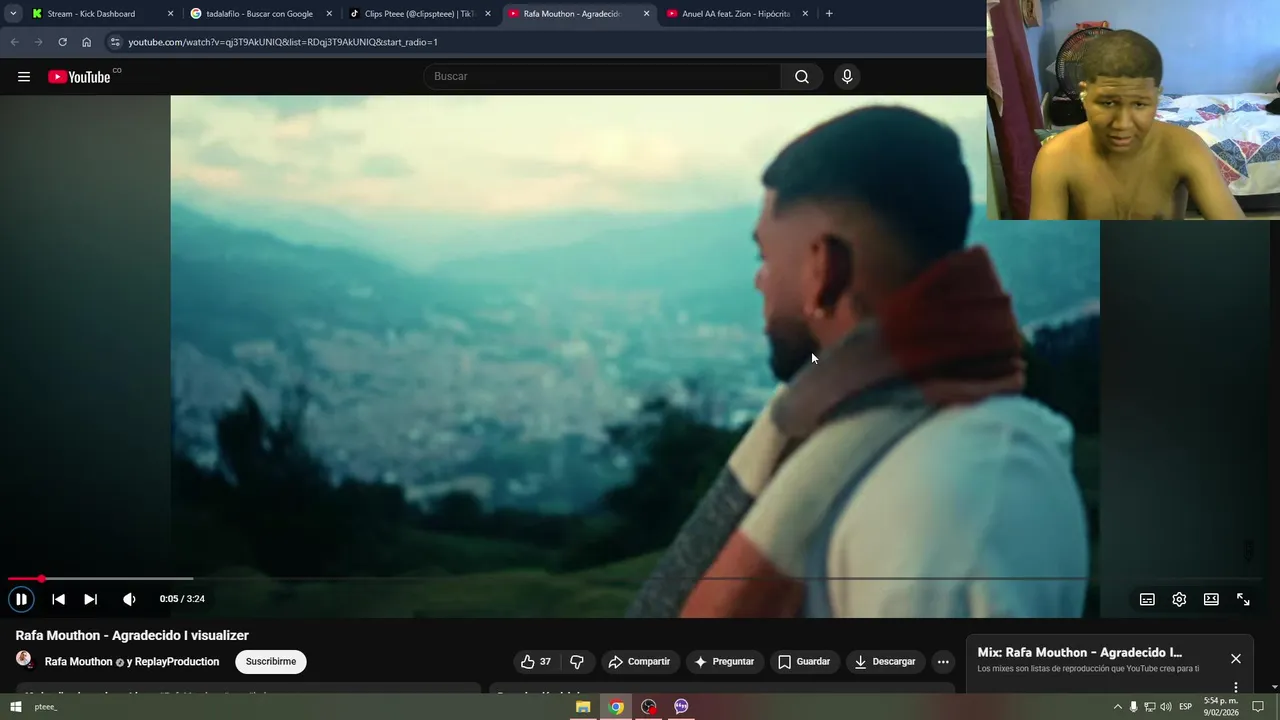This screenshot has height=720, width=1280.
Task: Enter full screen mode
Action: [1243, 599]
